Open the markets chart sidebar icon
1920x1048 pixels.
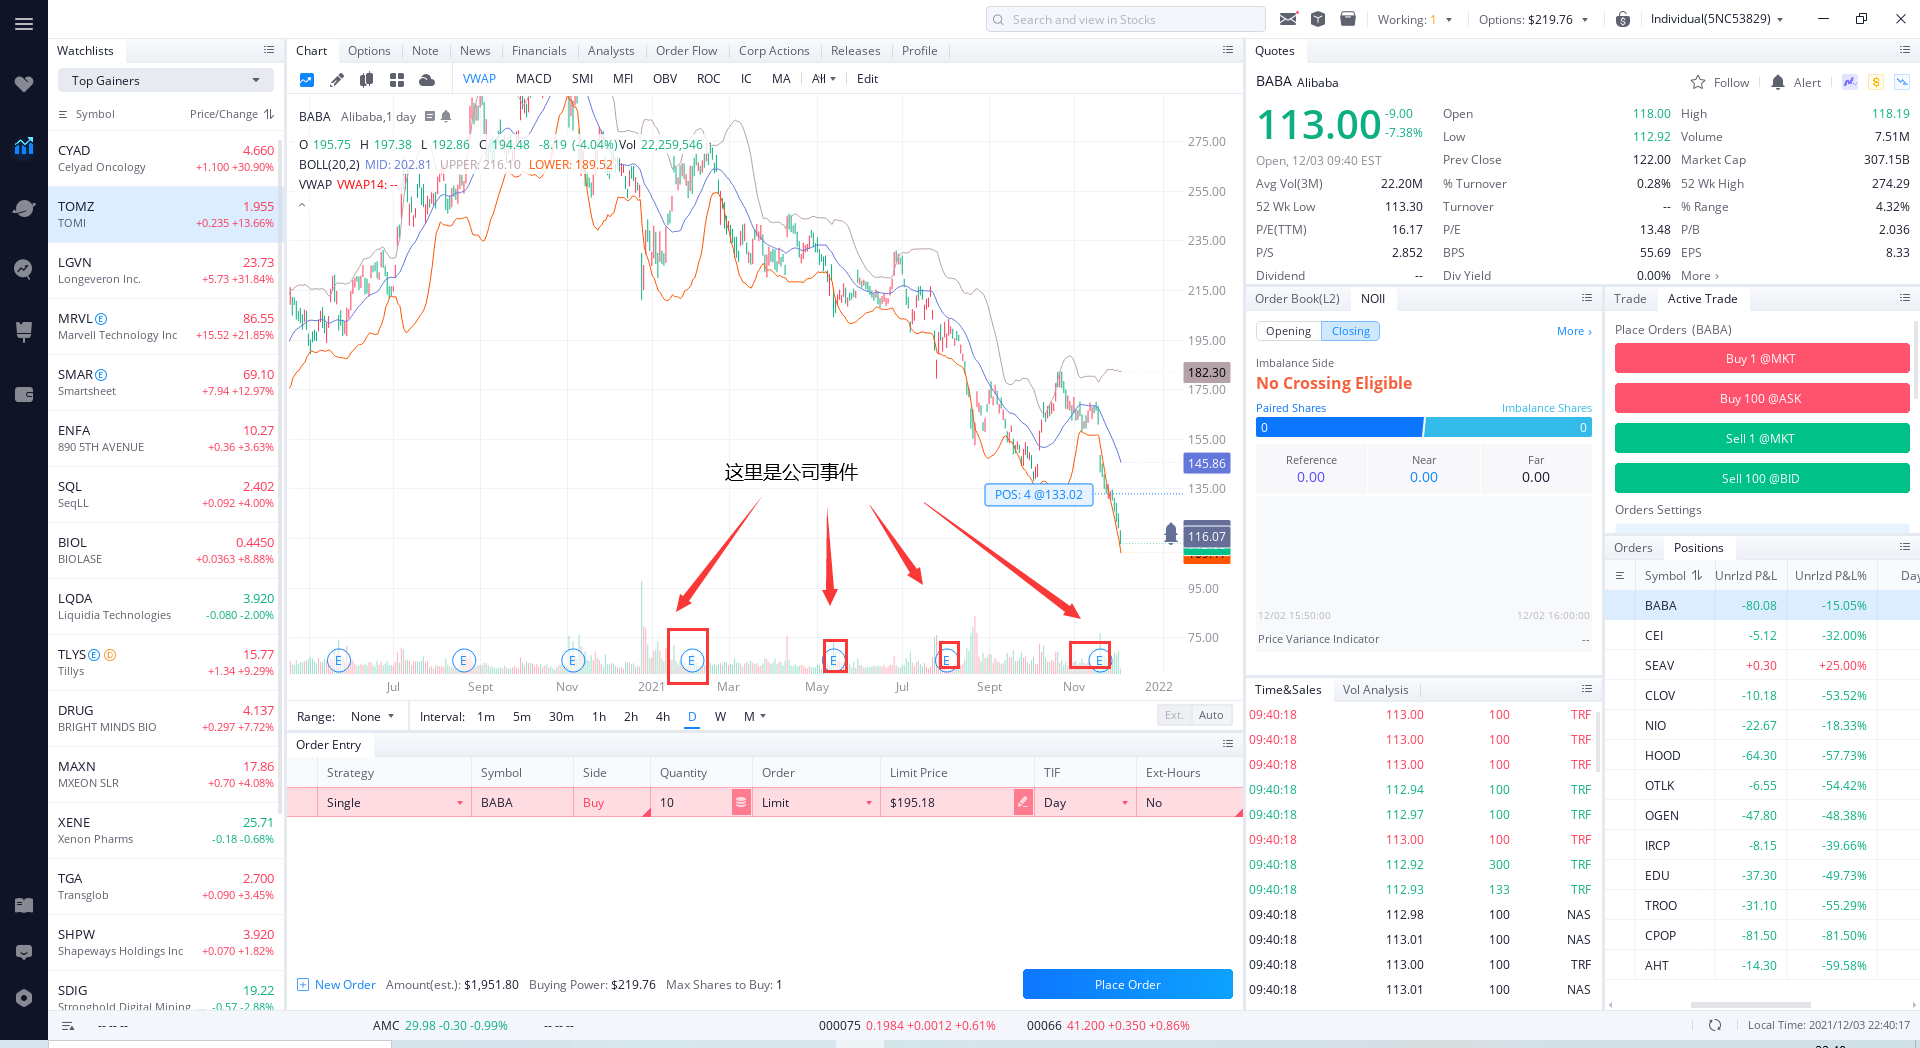coord(24,146)
